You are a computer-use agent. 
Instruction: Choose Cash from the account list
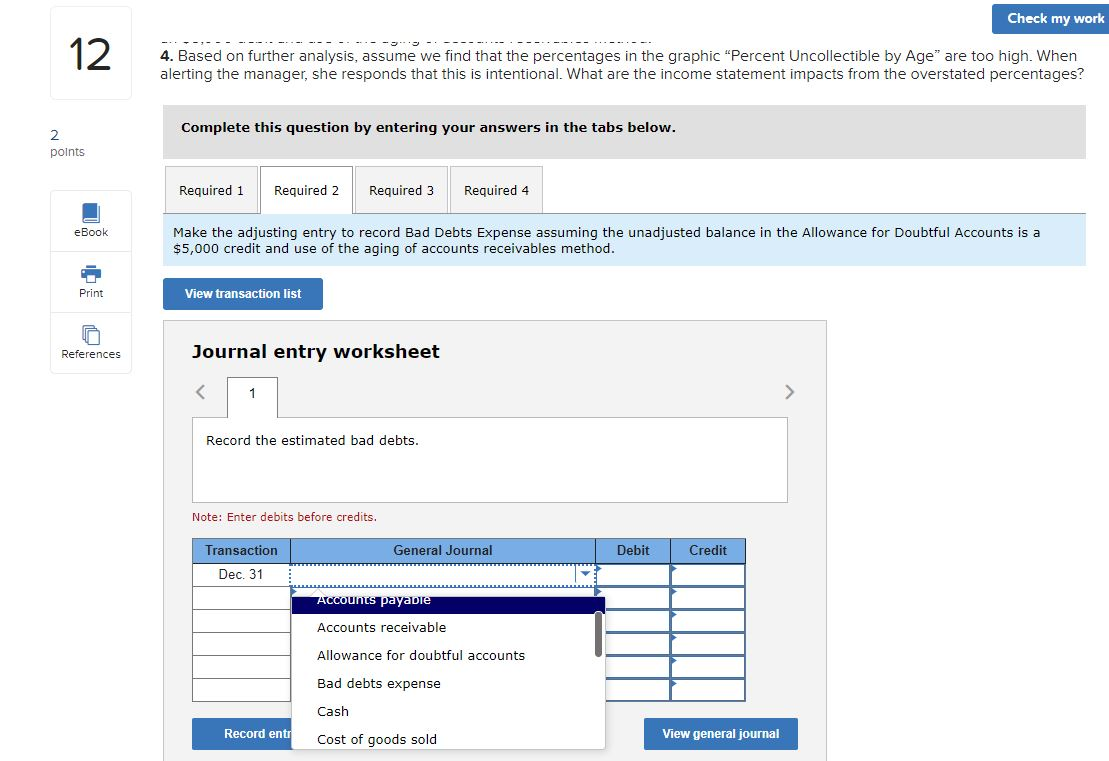[x=443, y=711]
